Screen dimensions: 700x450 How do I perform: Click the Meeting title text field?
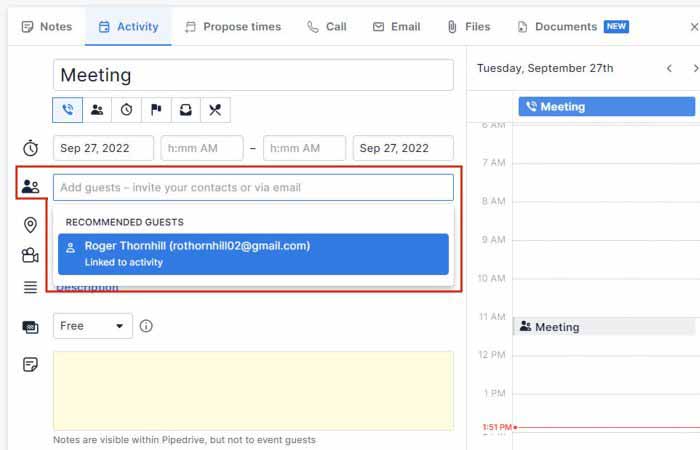(253, 75)
